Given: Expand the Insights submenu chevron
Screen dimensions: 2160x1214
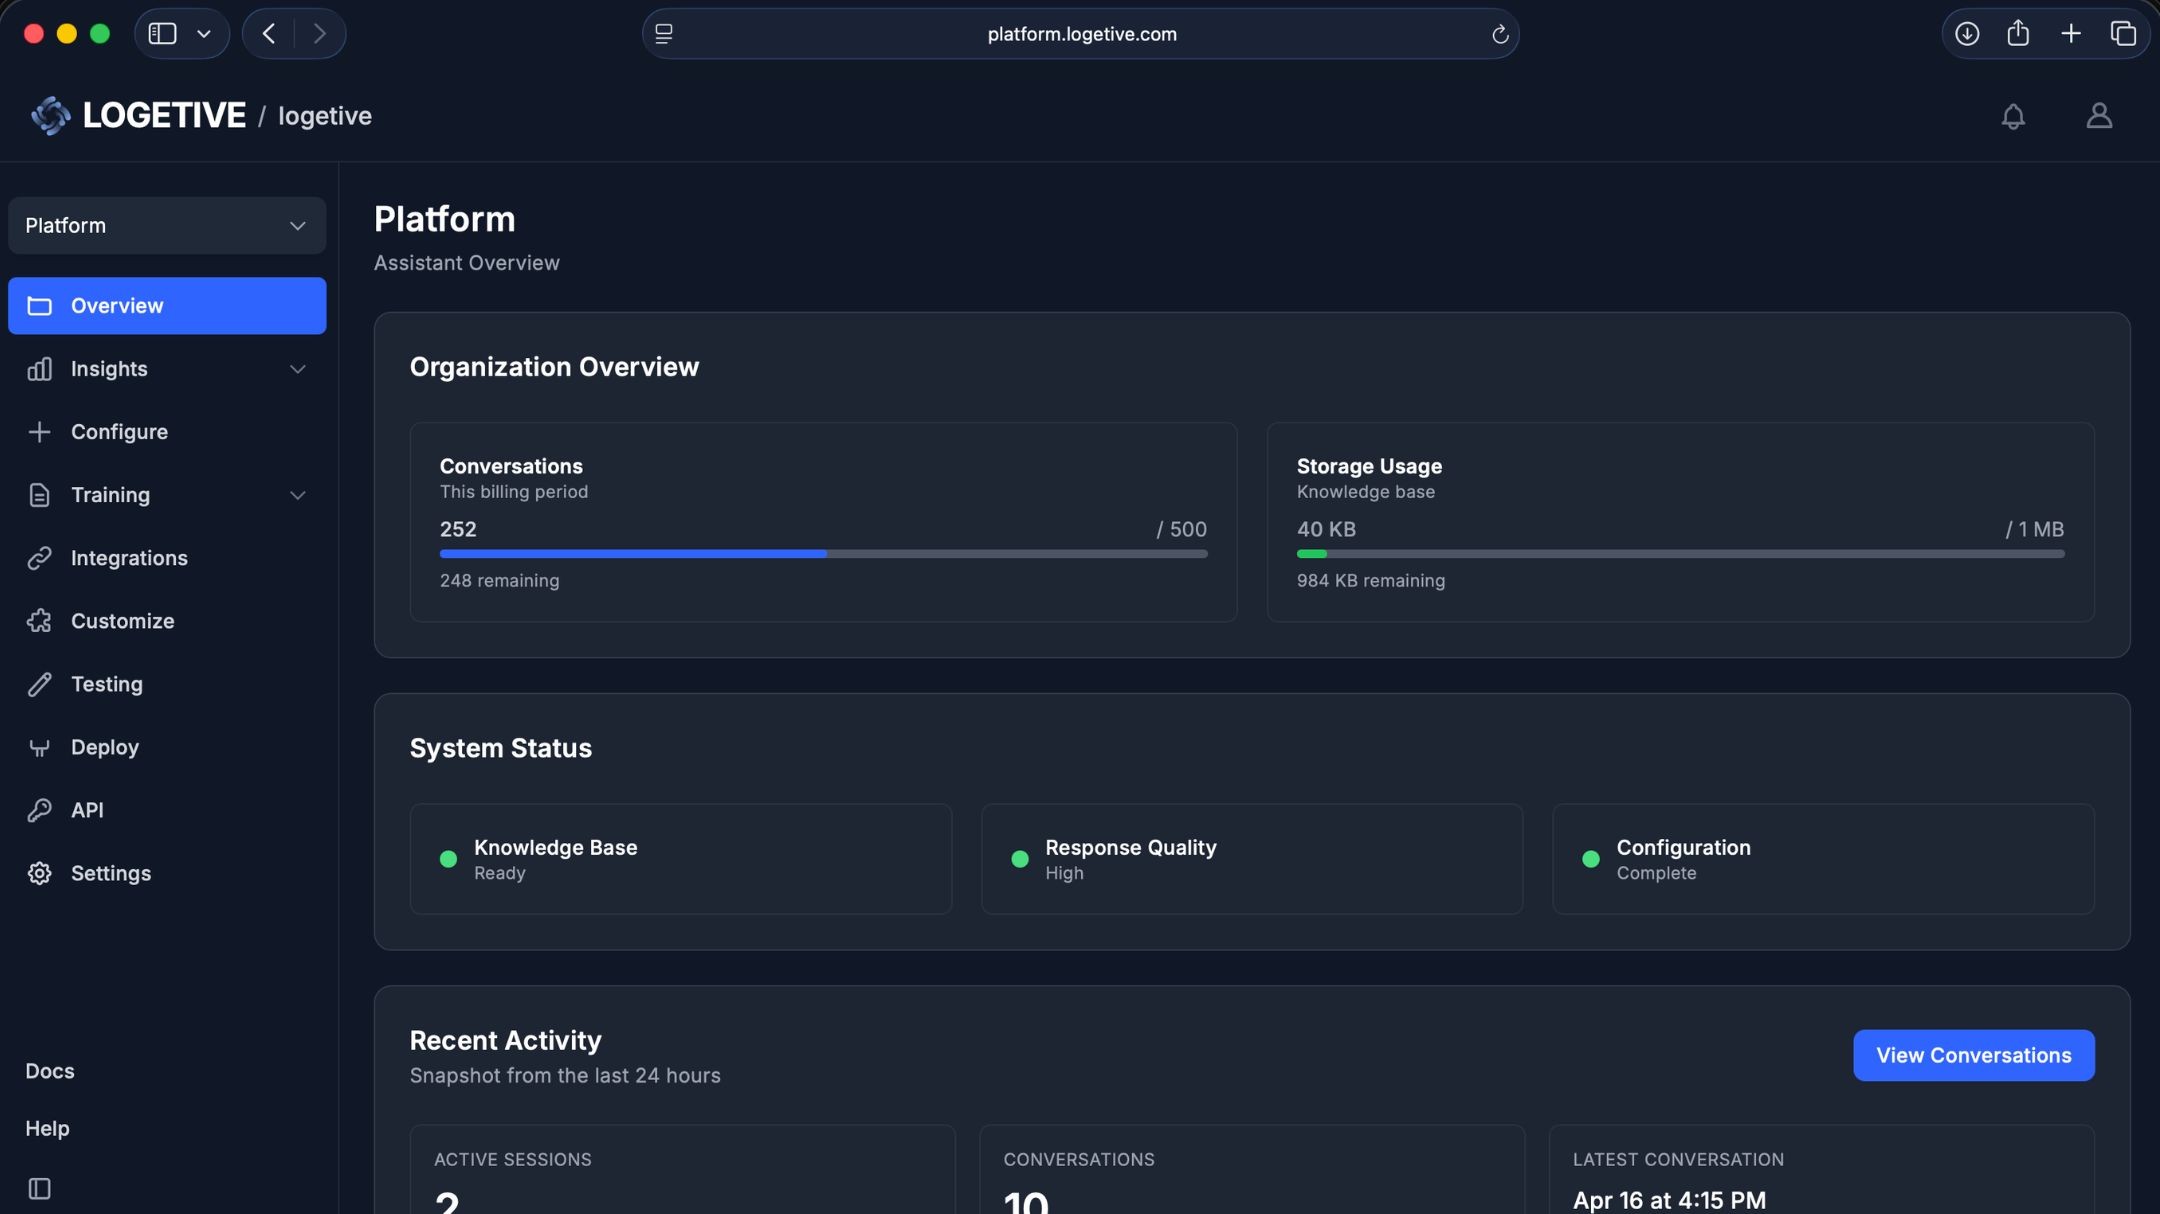Looking at the screenshot, I should [297, 369].
